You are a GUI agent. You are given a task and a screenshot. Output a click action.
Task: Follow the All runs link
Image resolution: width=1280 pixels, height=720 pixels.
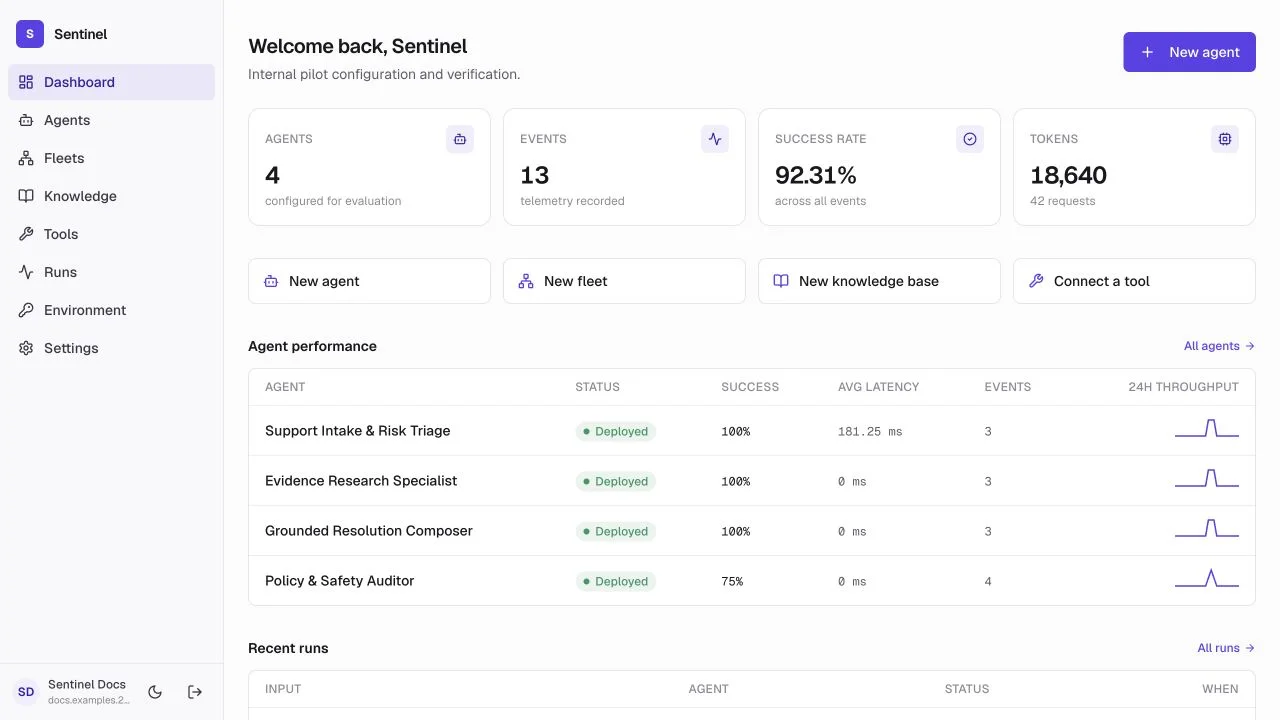point(1226,648)
